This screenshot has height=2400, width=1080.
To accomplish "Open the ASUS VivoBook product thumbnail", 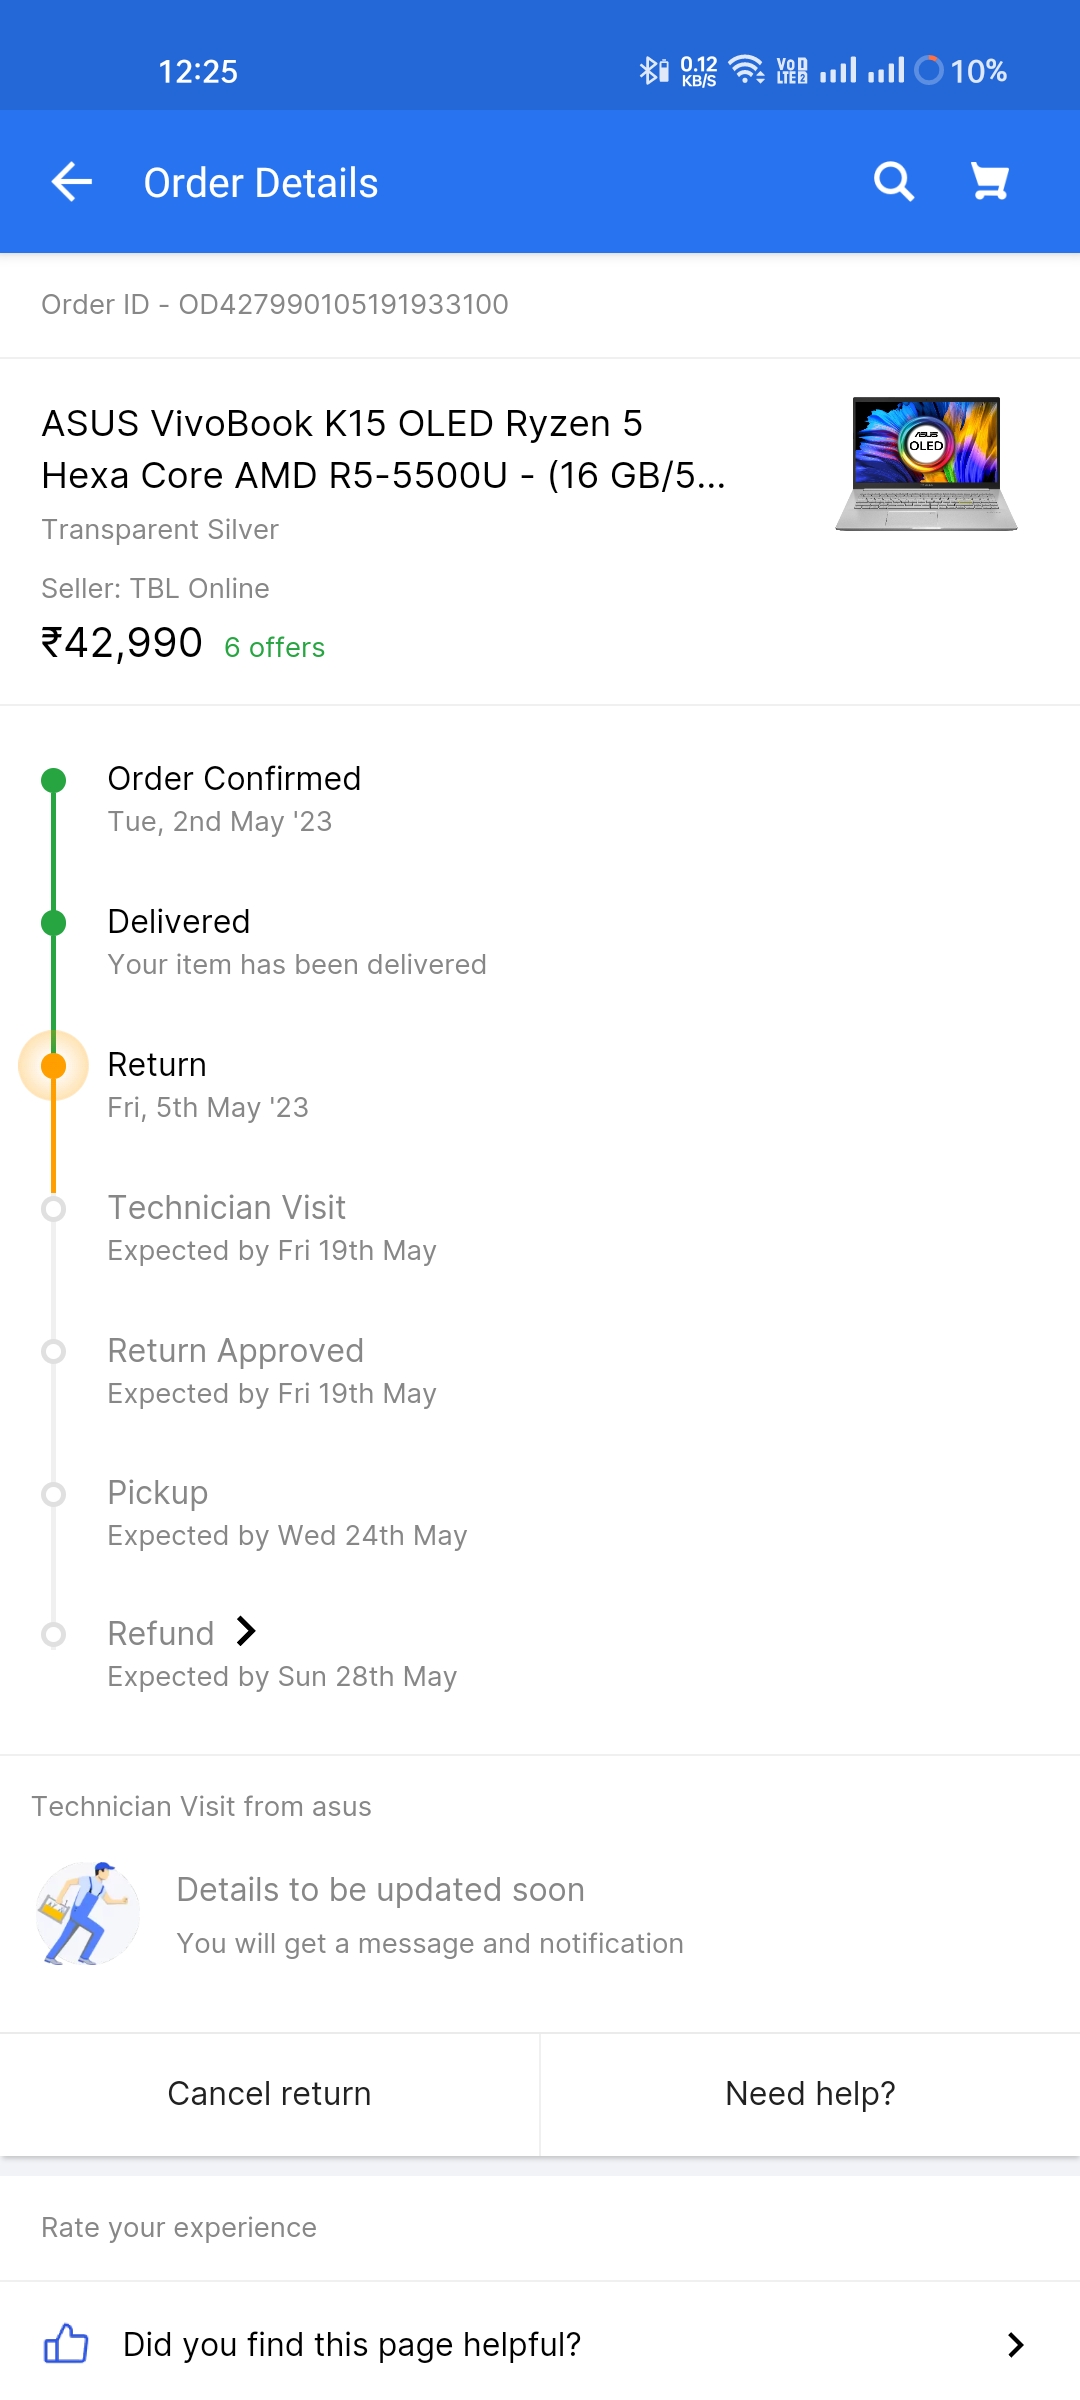I will coord(926,464).
